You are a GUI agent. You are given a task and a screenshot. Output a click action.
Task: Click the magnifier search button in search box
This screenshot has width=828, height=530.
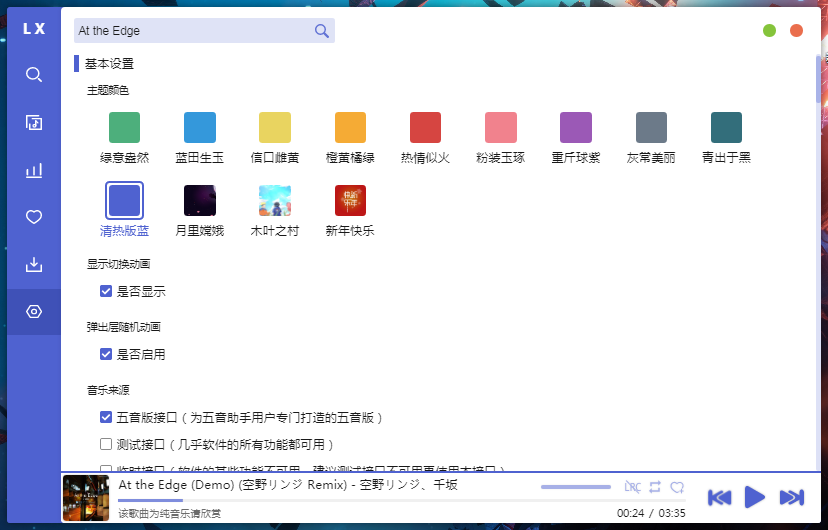tap(322, 31)
